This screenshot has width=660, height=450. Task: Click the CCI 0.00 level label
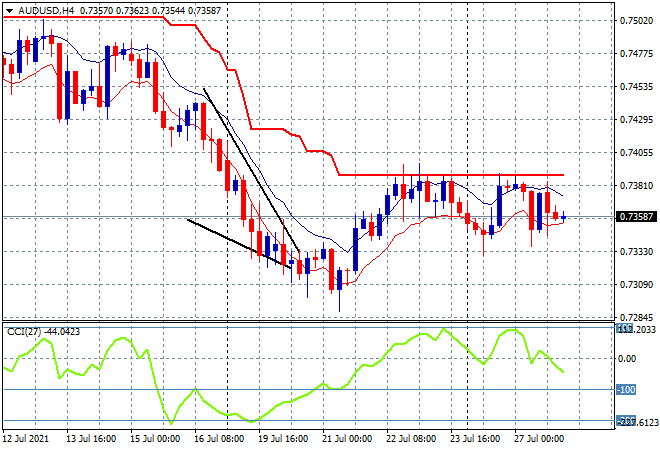coord(628,359)
